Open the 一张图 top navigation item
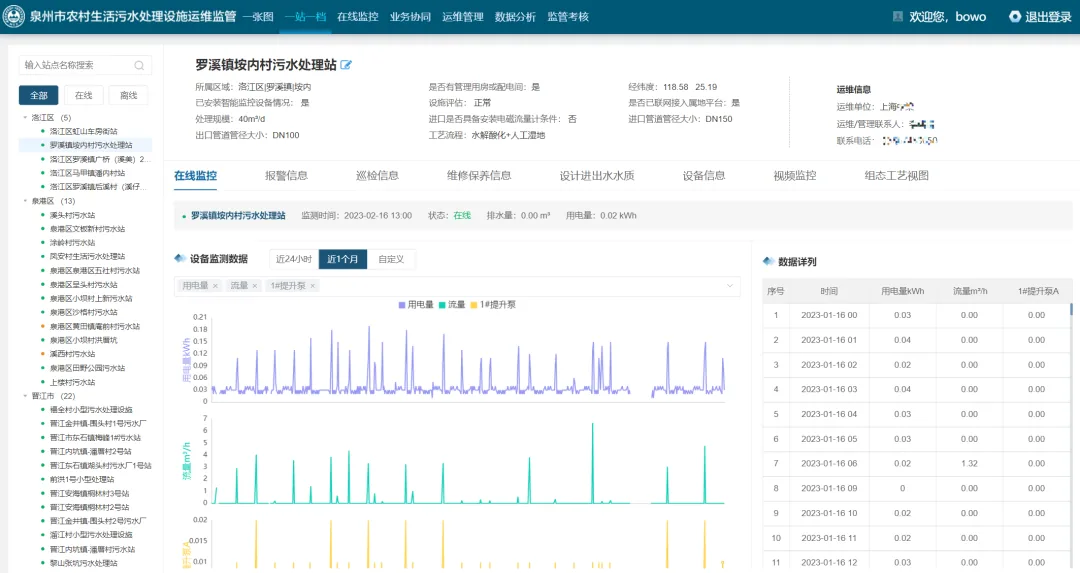Viewport: 1080px width, 573px height. coord(258,17)
